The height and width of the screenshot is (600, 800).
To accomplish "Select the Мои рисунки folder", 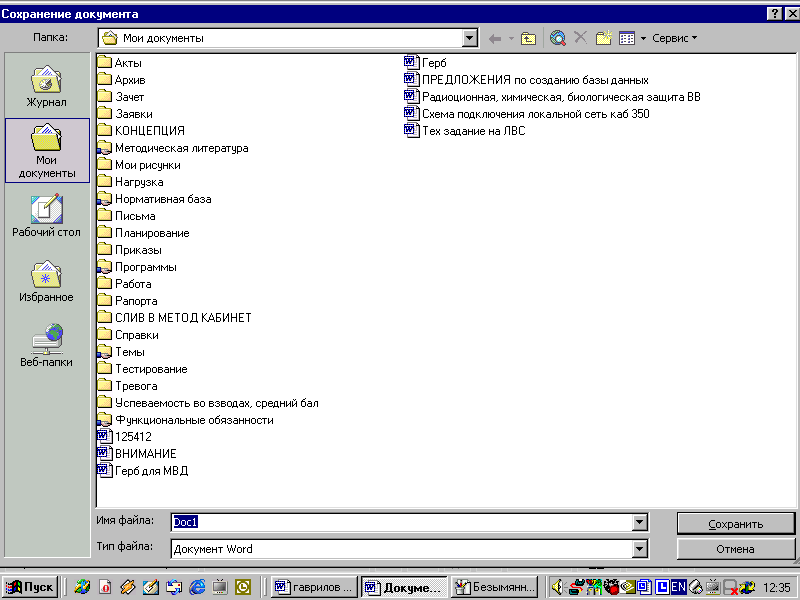I will coord(139,165).
